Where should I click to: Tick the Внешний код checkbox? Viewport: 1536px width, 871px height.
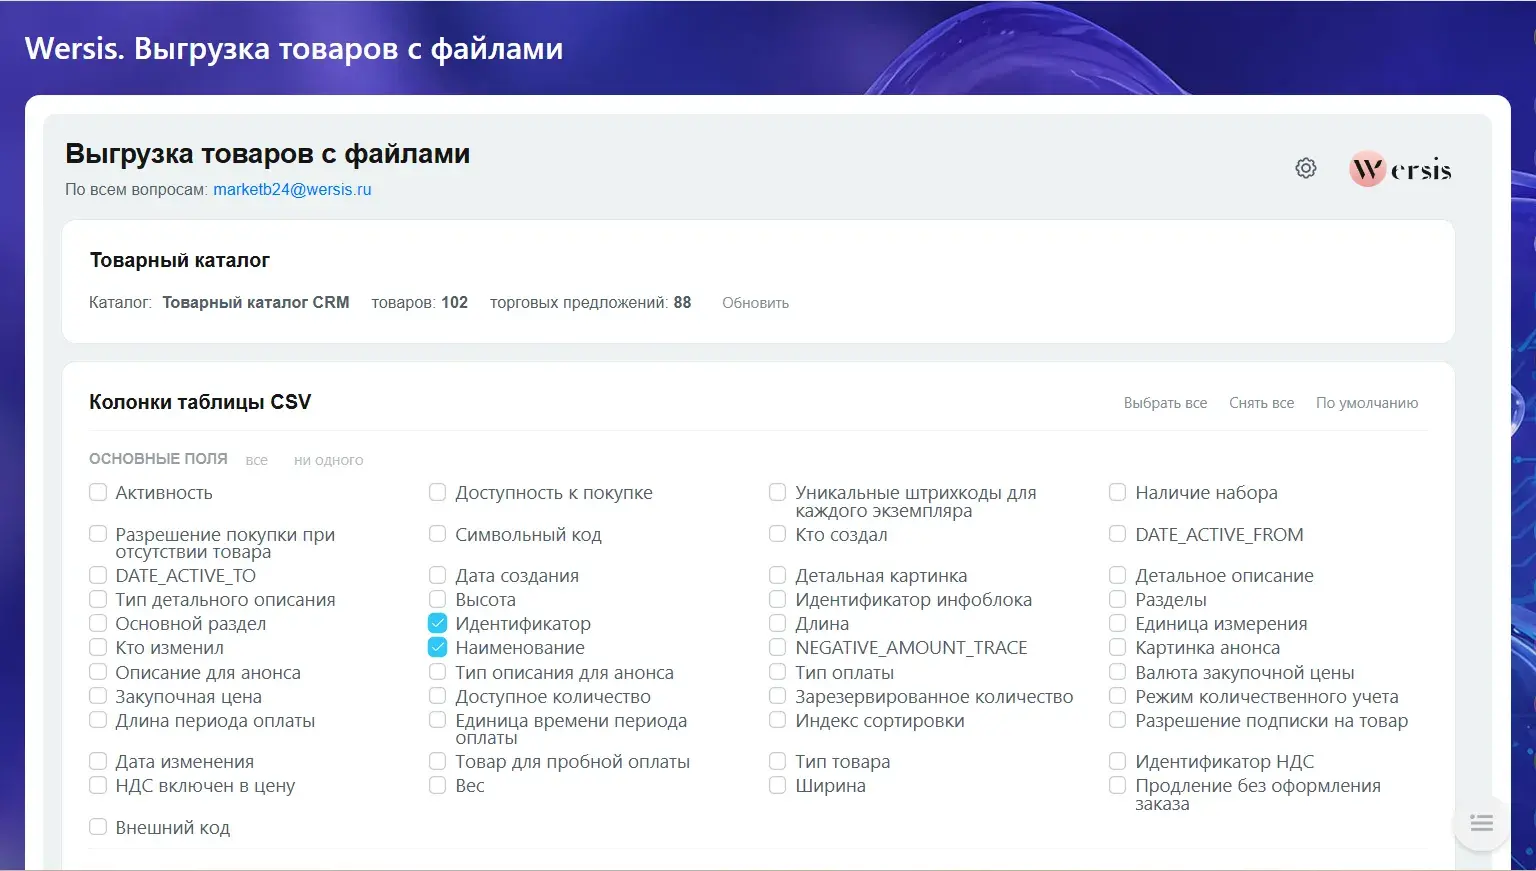tap(98, 827)
